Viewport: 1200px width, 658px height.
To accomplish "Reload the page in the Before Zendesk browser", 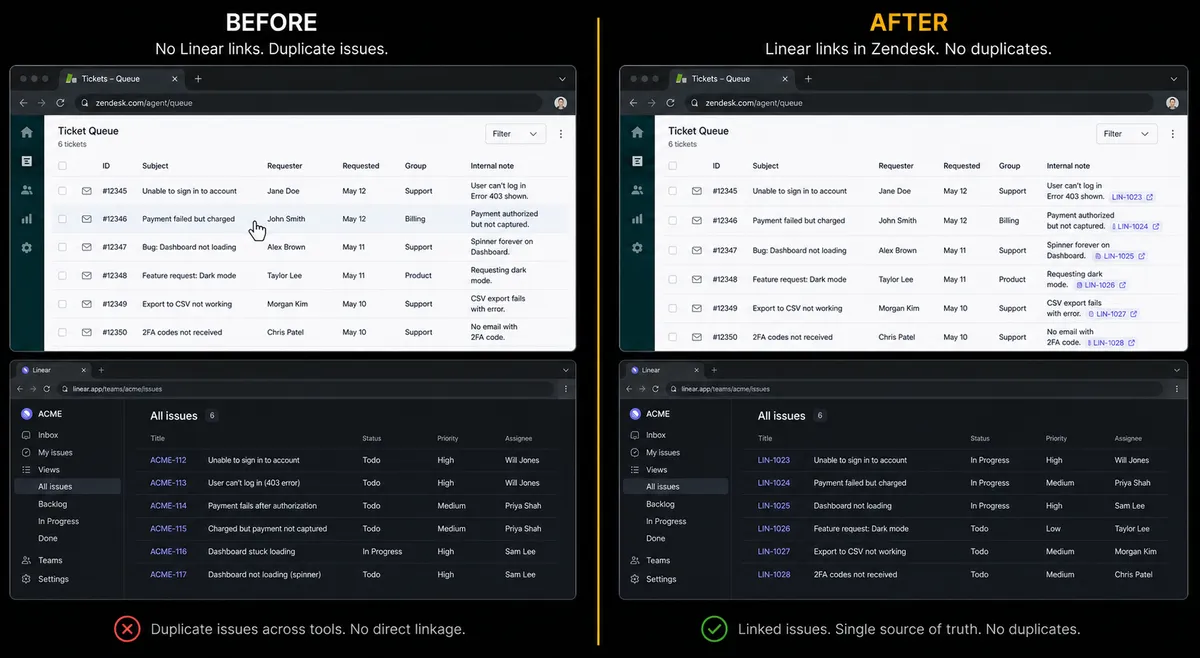I will (x=60, y=102).
